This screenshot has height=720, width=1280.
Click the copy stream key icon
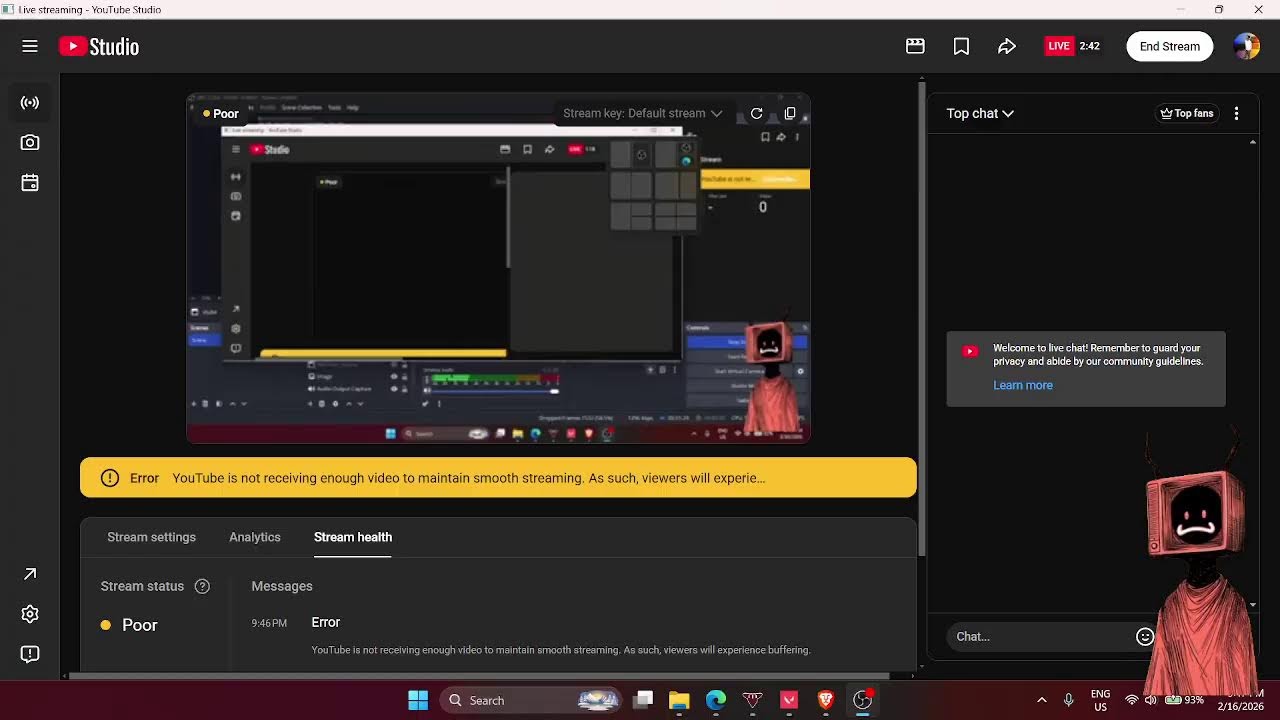click(x=790, y=113)
